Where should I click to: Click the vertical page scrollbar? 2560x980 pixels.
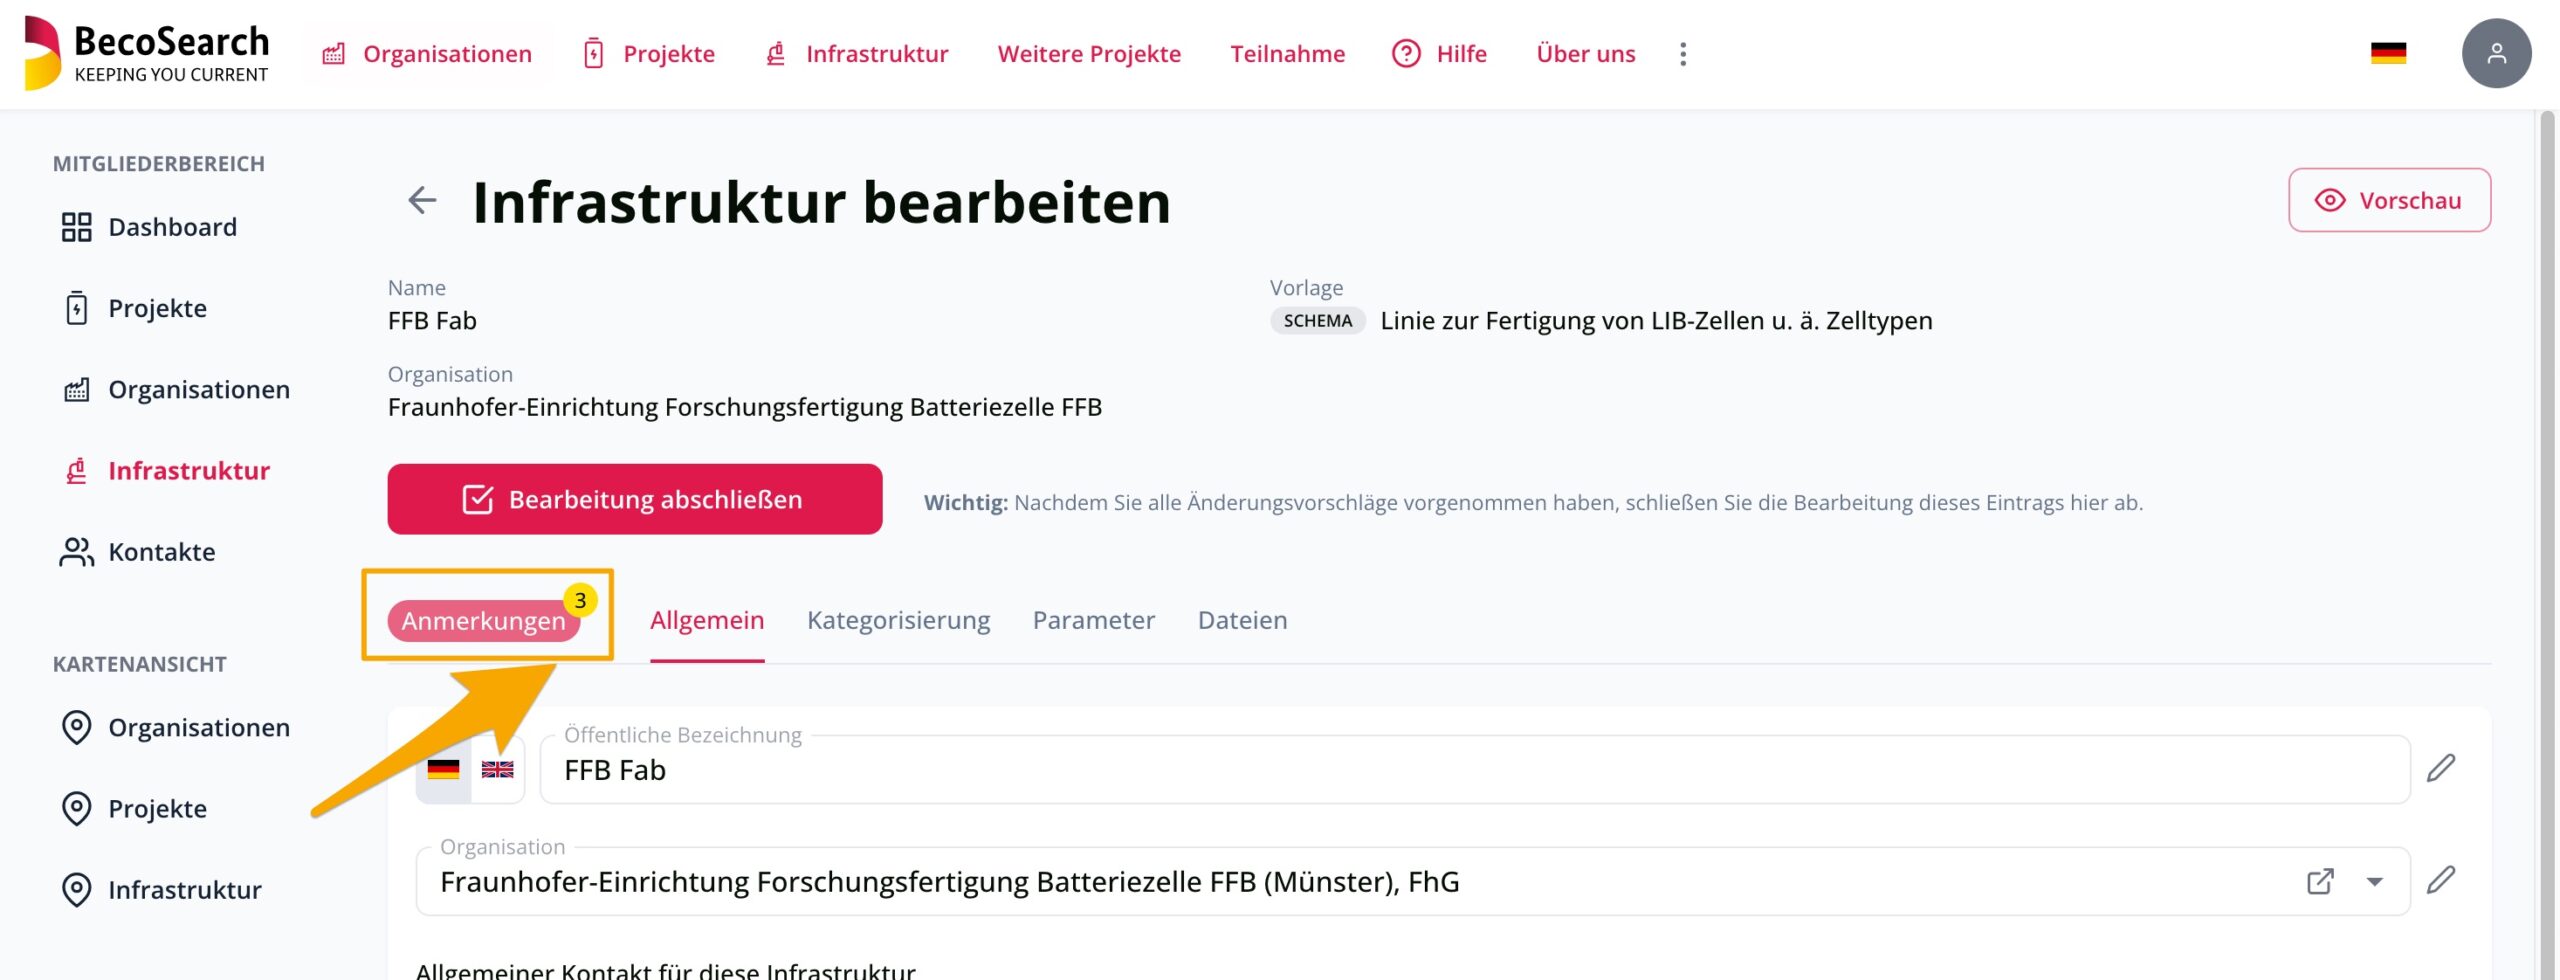(2546, 545)
